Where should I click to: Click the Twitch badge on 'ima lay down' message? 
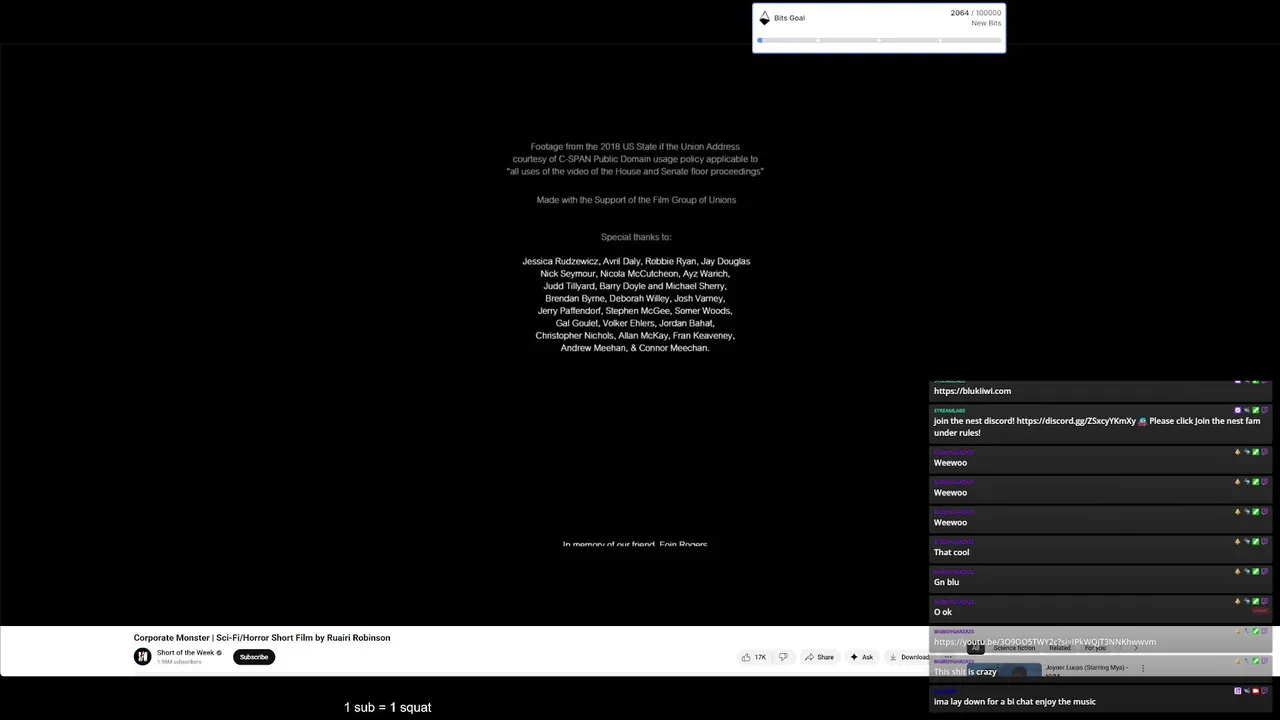click(x=1265, y=691)
